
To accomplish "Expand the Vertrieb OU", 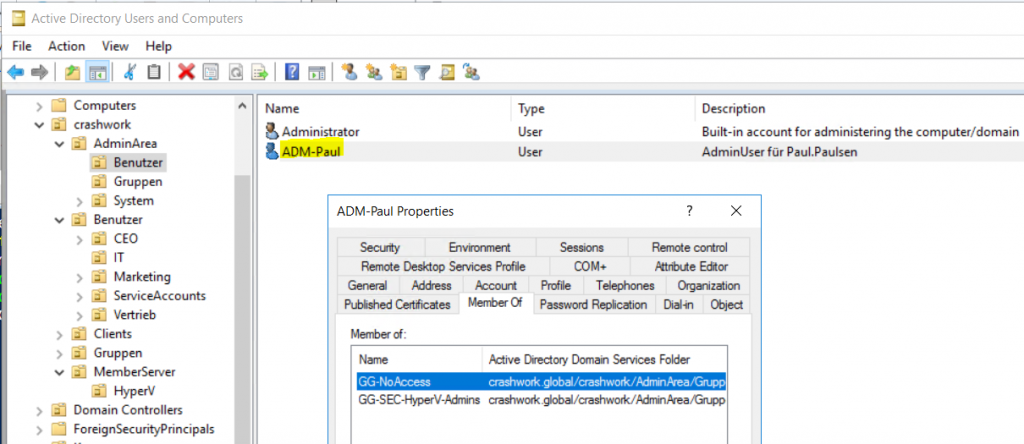I will point(80,315).
